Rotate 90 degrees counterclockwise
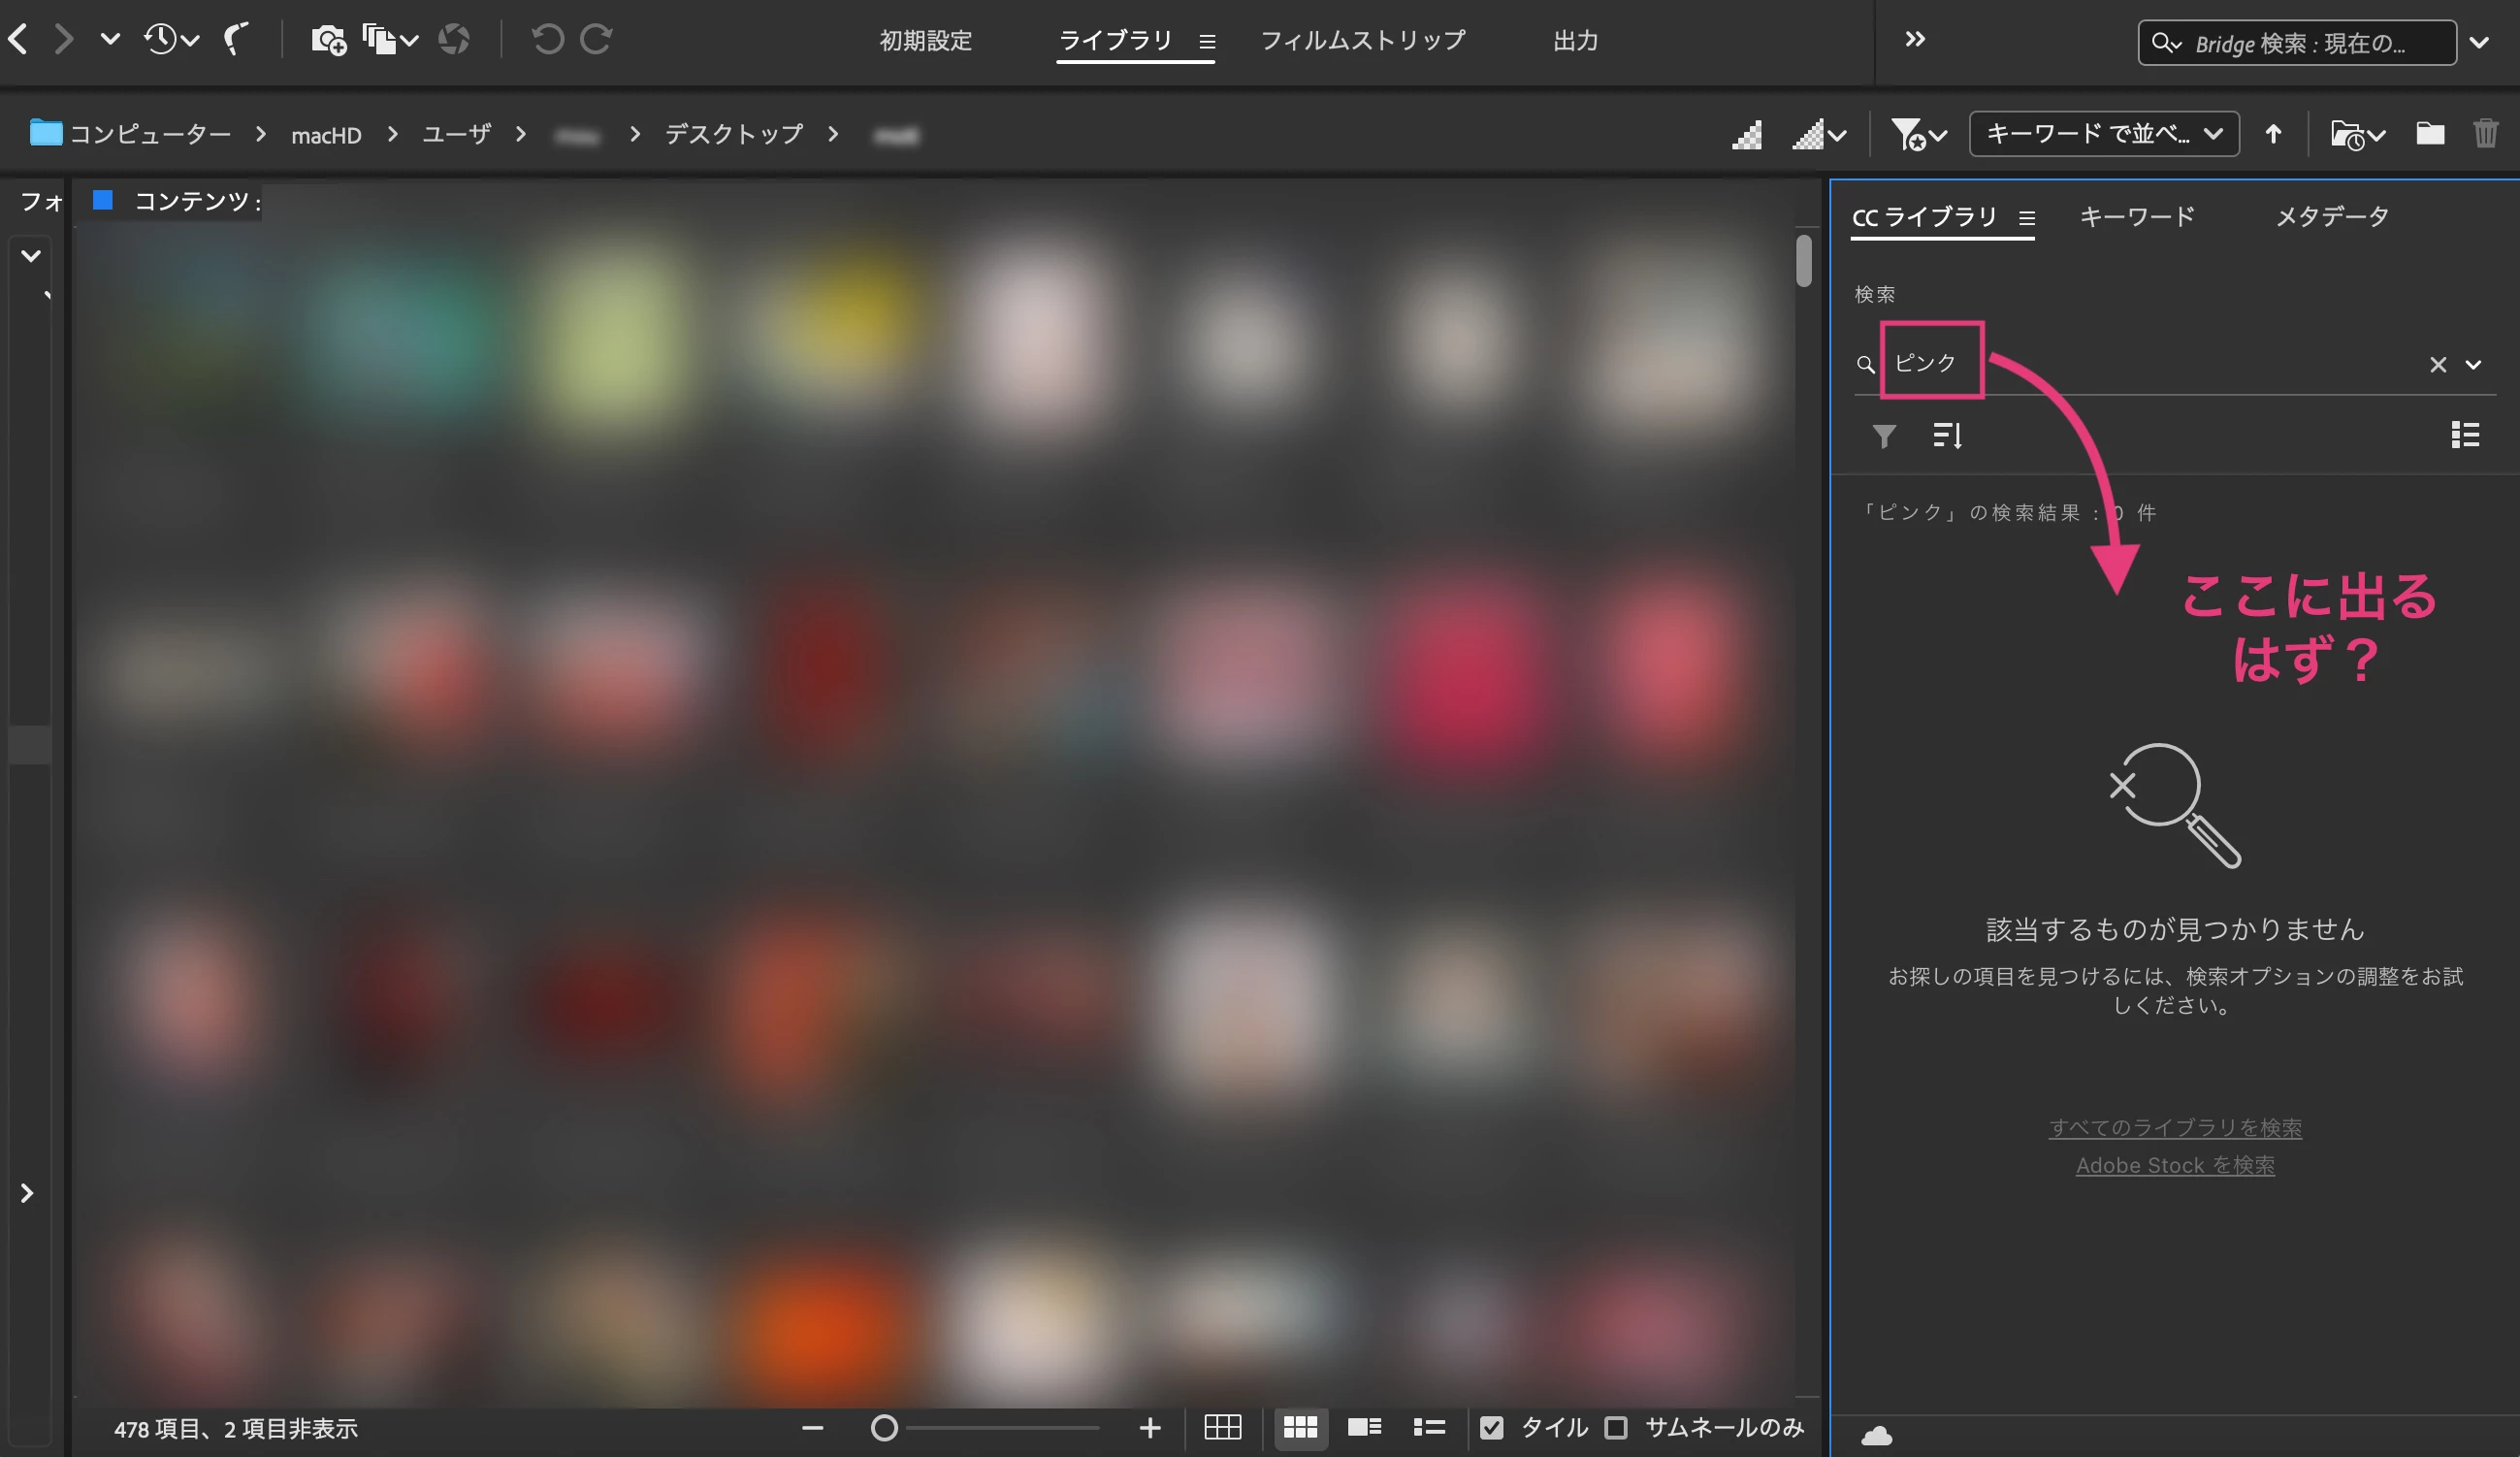 (547, 40)
